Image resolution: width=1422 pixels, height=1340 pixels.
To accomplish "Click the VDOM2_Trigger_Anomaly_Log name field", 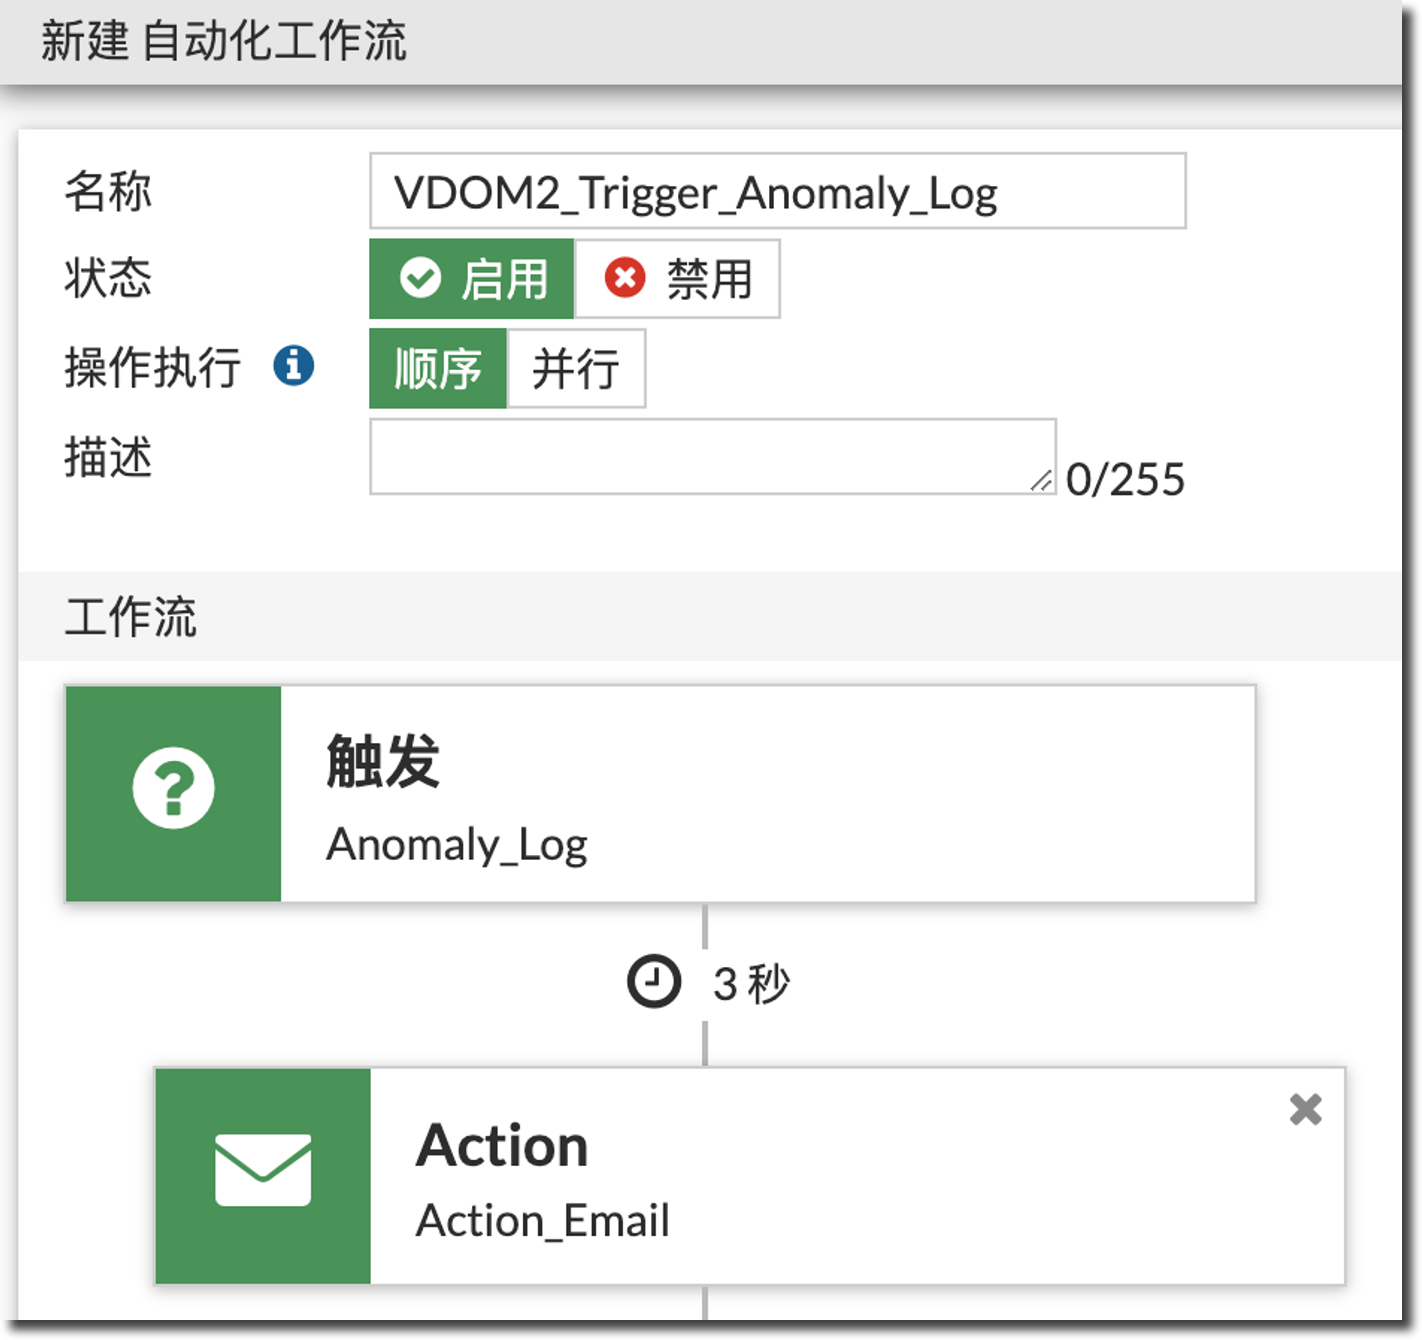I will pyautogui.click(x=777, y=192).
